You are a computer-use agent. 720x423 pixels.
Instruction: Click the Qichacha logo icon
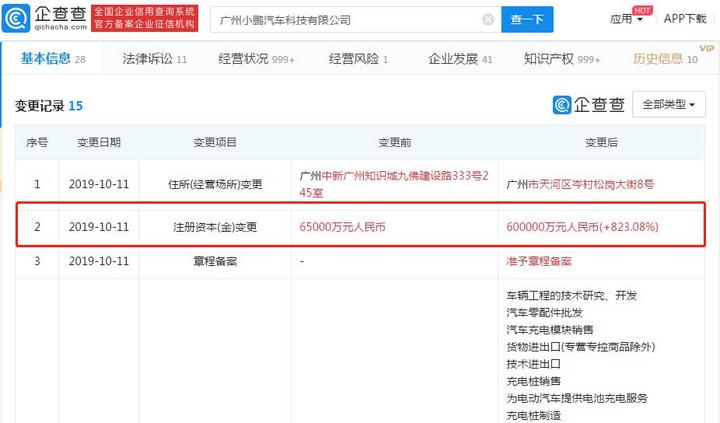[x=16, y=18]
